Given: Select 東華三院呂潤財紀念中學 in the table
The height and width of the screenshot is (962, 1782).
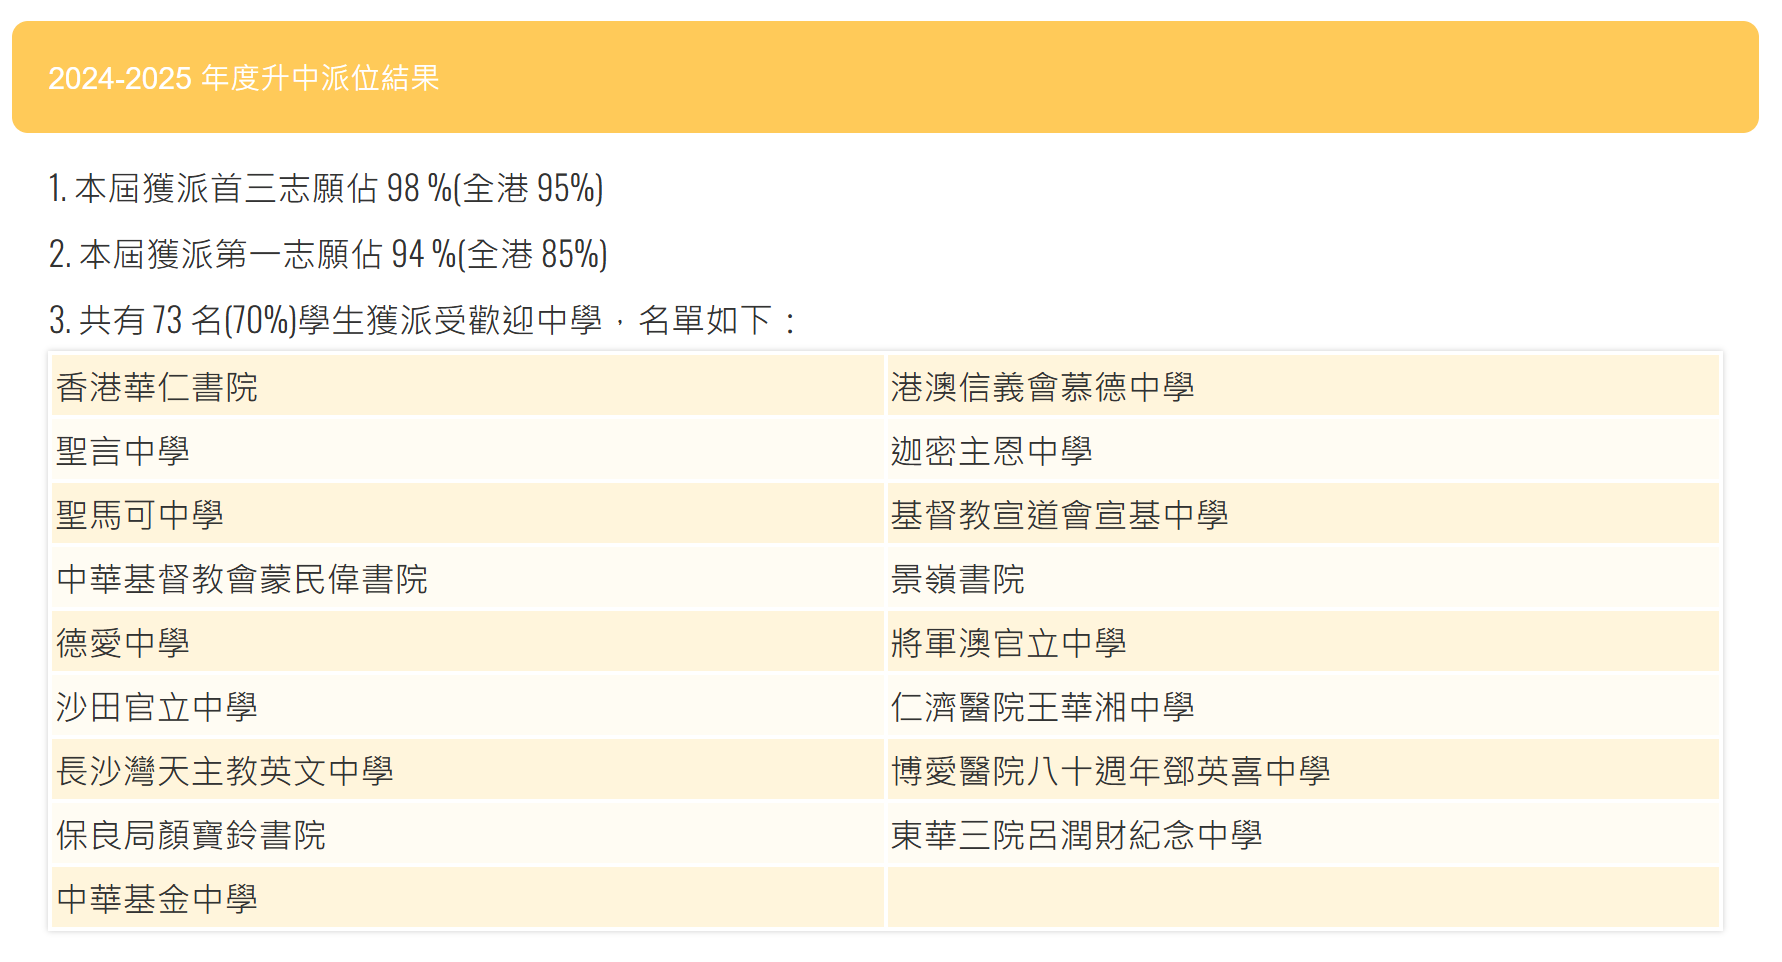Looking at the screenshot, I should click(1076, 835).
